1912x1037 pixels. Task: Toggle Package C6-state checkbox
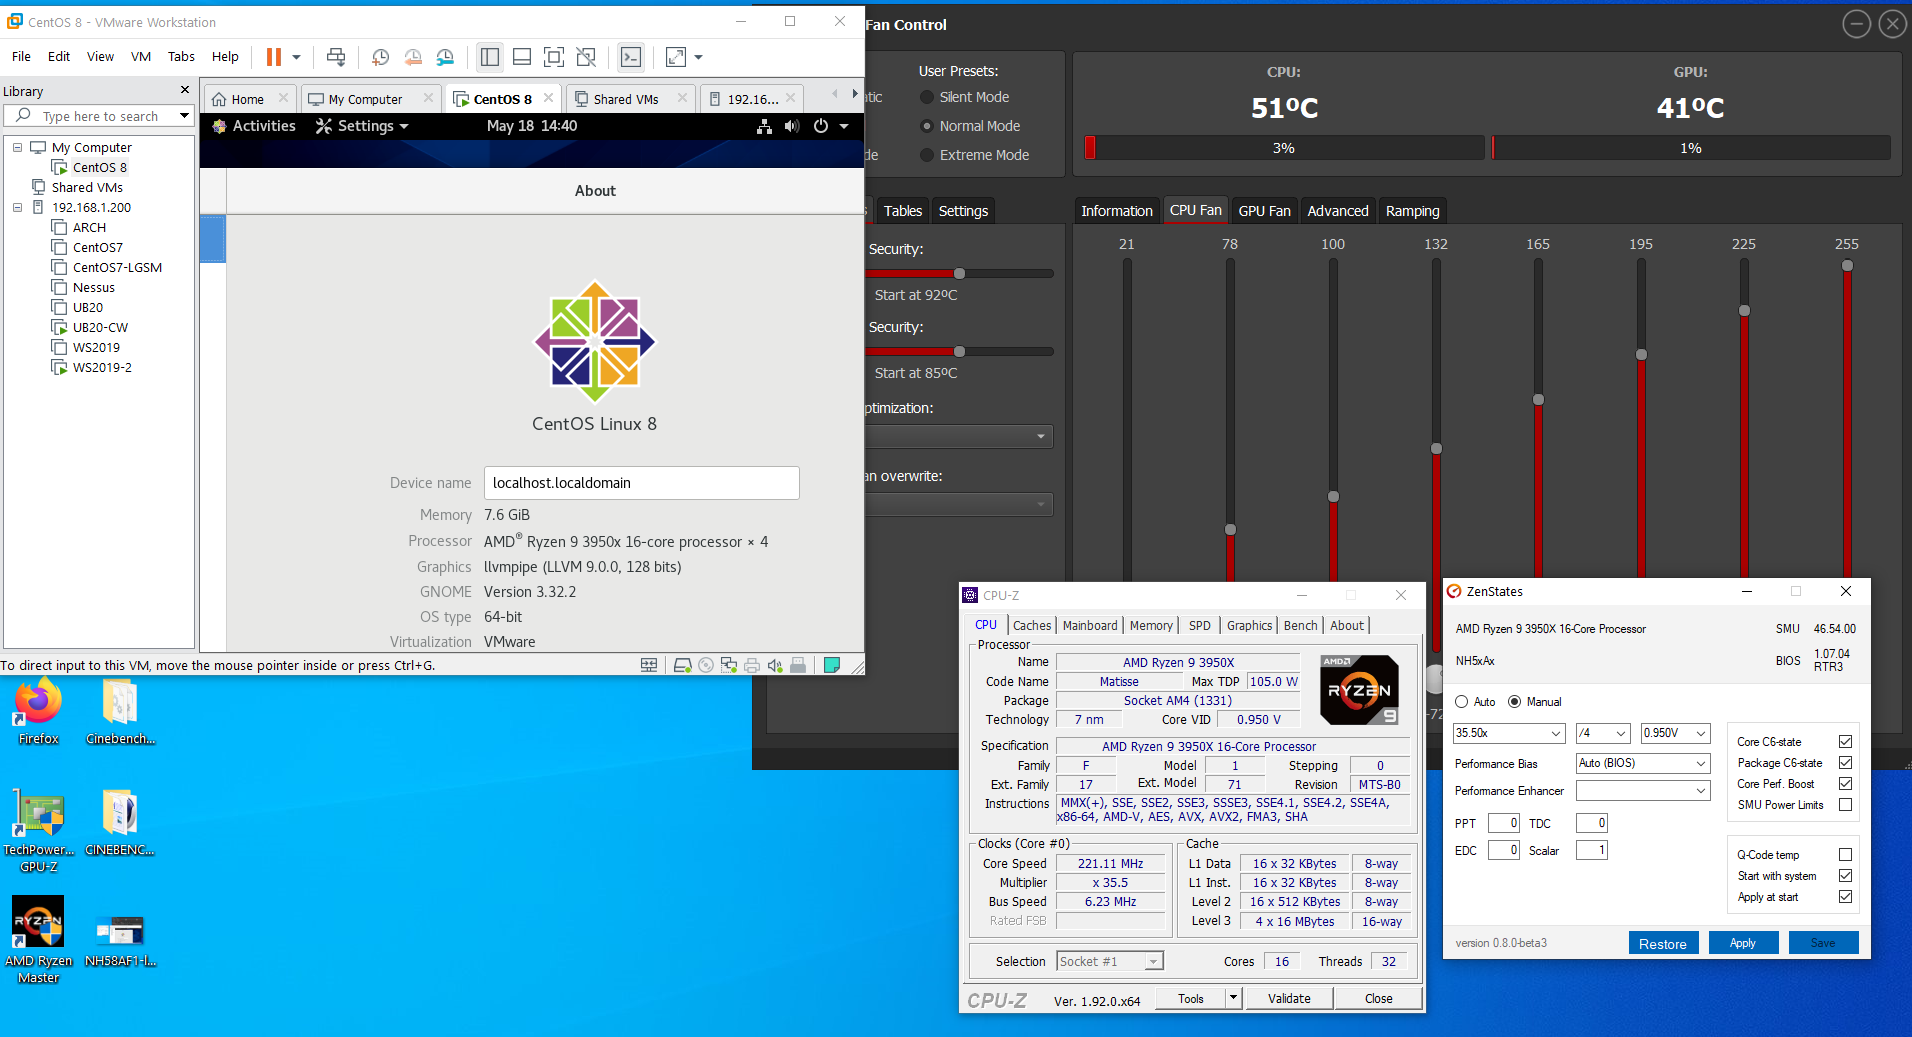(x=1845, y=762)
